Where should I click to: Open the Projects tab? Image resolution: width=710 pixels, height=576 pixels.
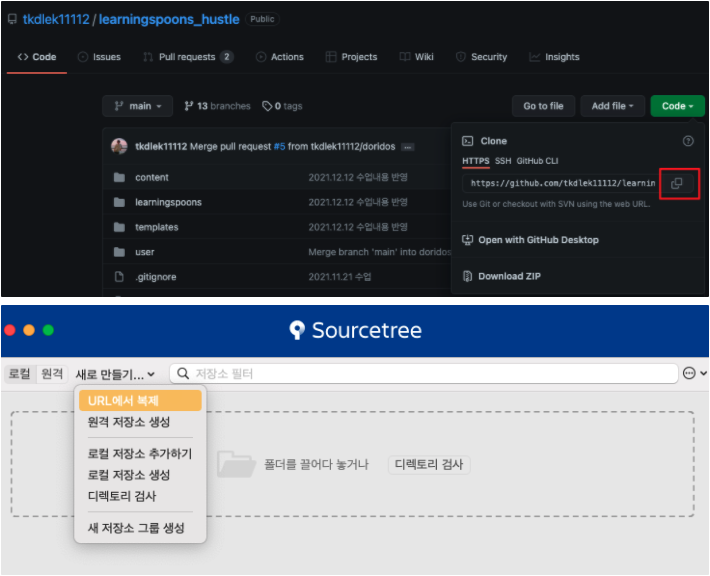(351, 57)
